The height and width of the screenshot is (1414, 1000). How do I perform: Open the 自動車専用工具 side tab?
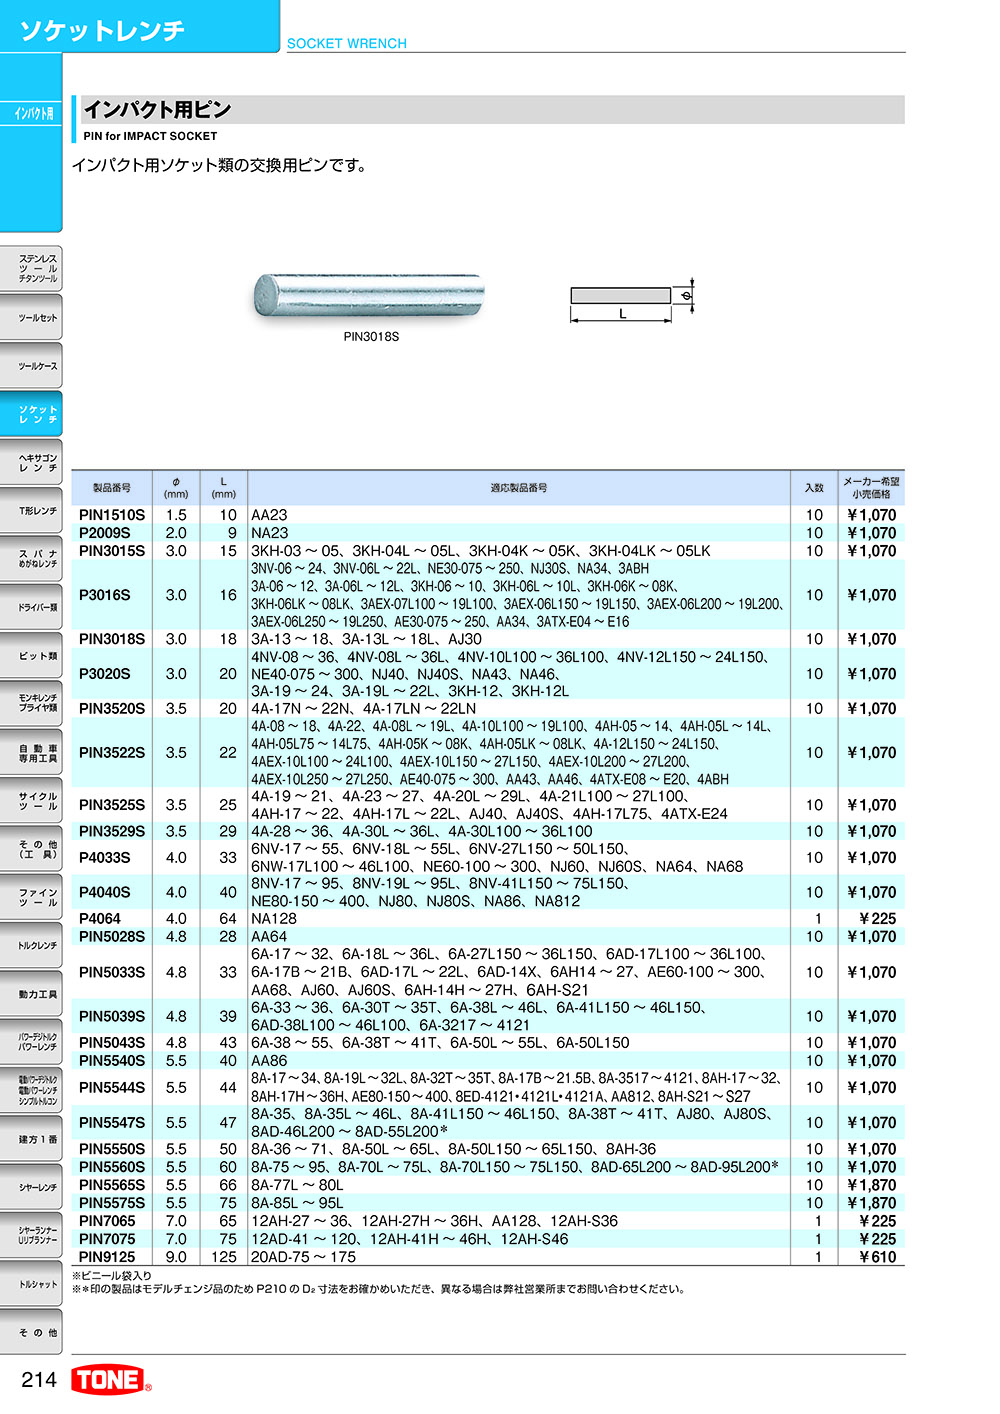coord(32,752)
